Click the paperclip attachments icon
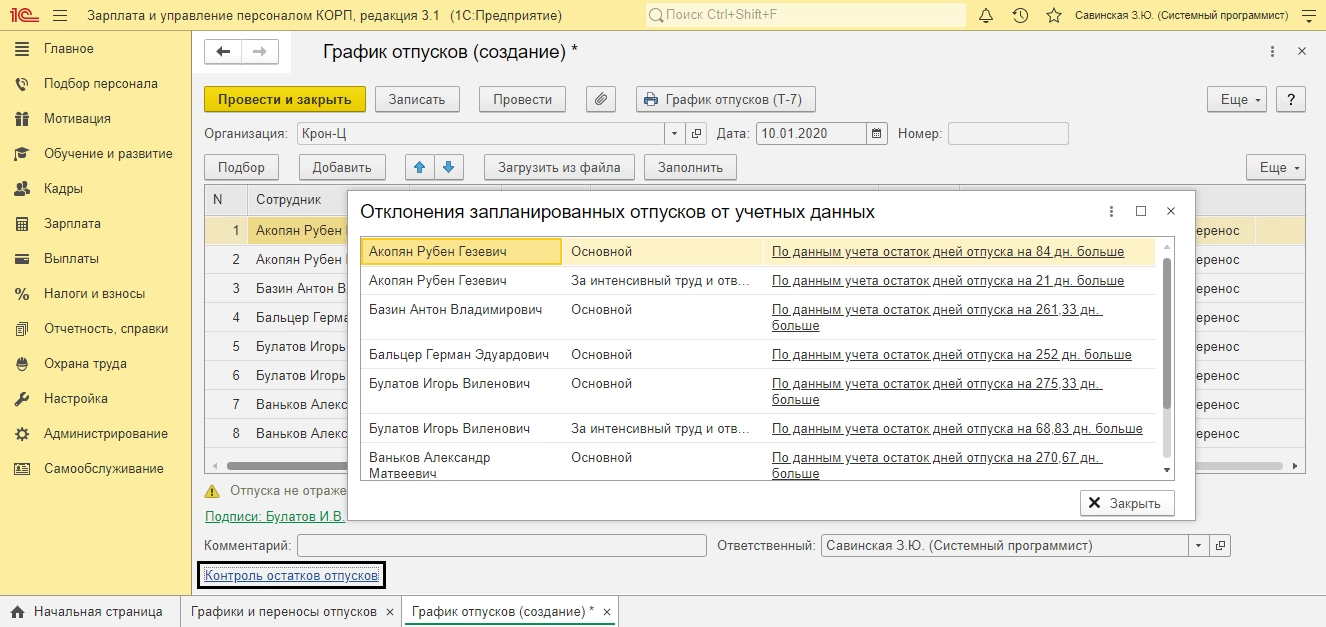1326x627 pixels. click(600, 99)
